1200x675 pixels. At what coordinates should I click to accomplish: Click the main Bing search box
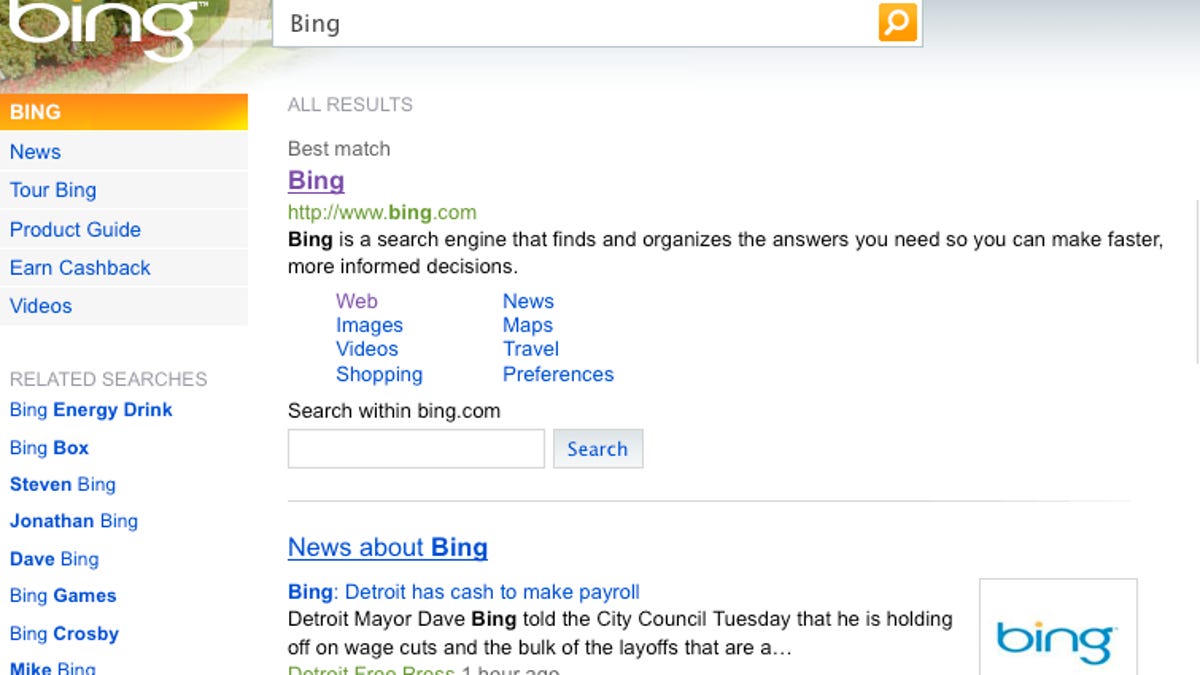(575, 23)
